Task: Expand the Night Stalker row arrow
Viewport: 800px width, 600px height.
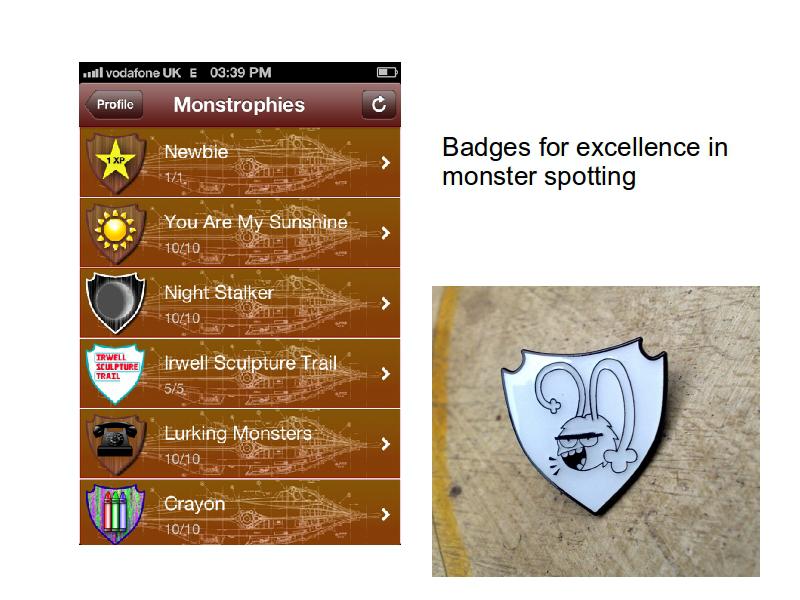Action: point(386,304)
